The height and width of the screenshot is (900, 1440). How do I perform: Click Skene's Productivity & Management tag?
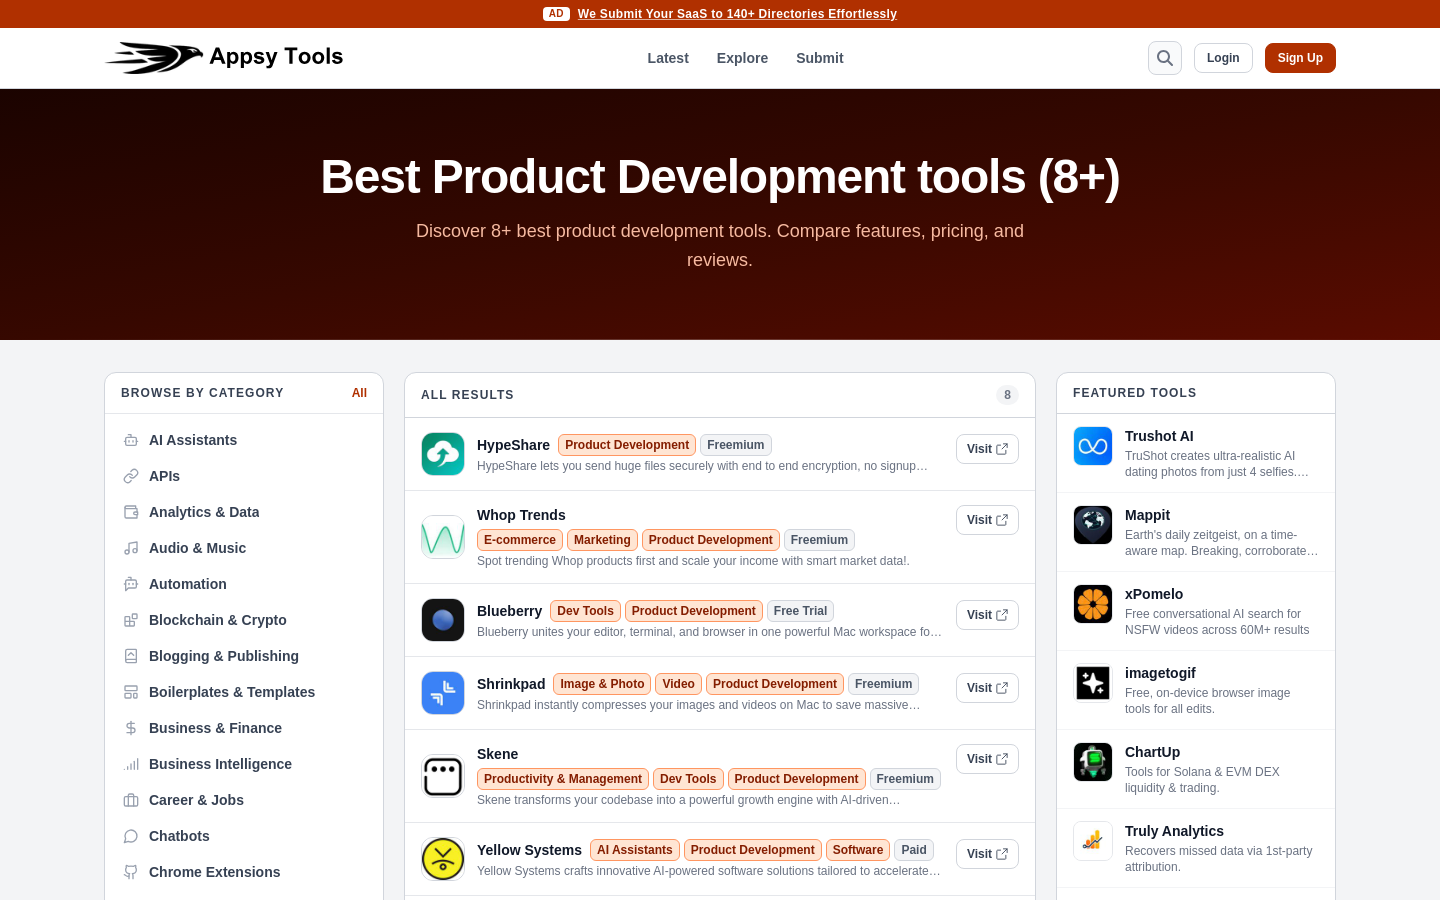(x=563, y=779)
